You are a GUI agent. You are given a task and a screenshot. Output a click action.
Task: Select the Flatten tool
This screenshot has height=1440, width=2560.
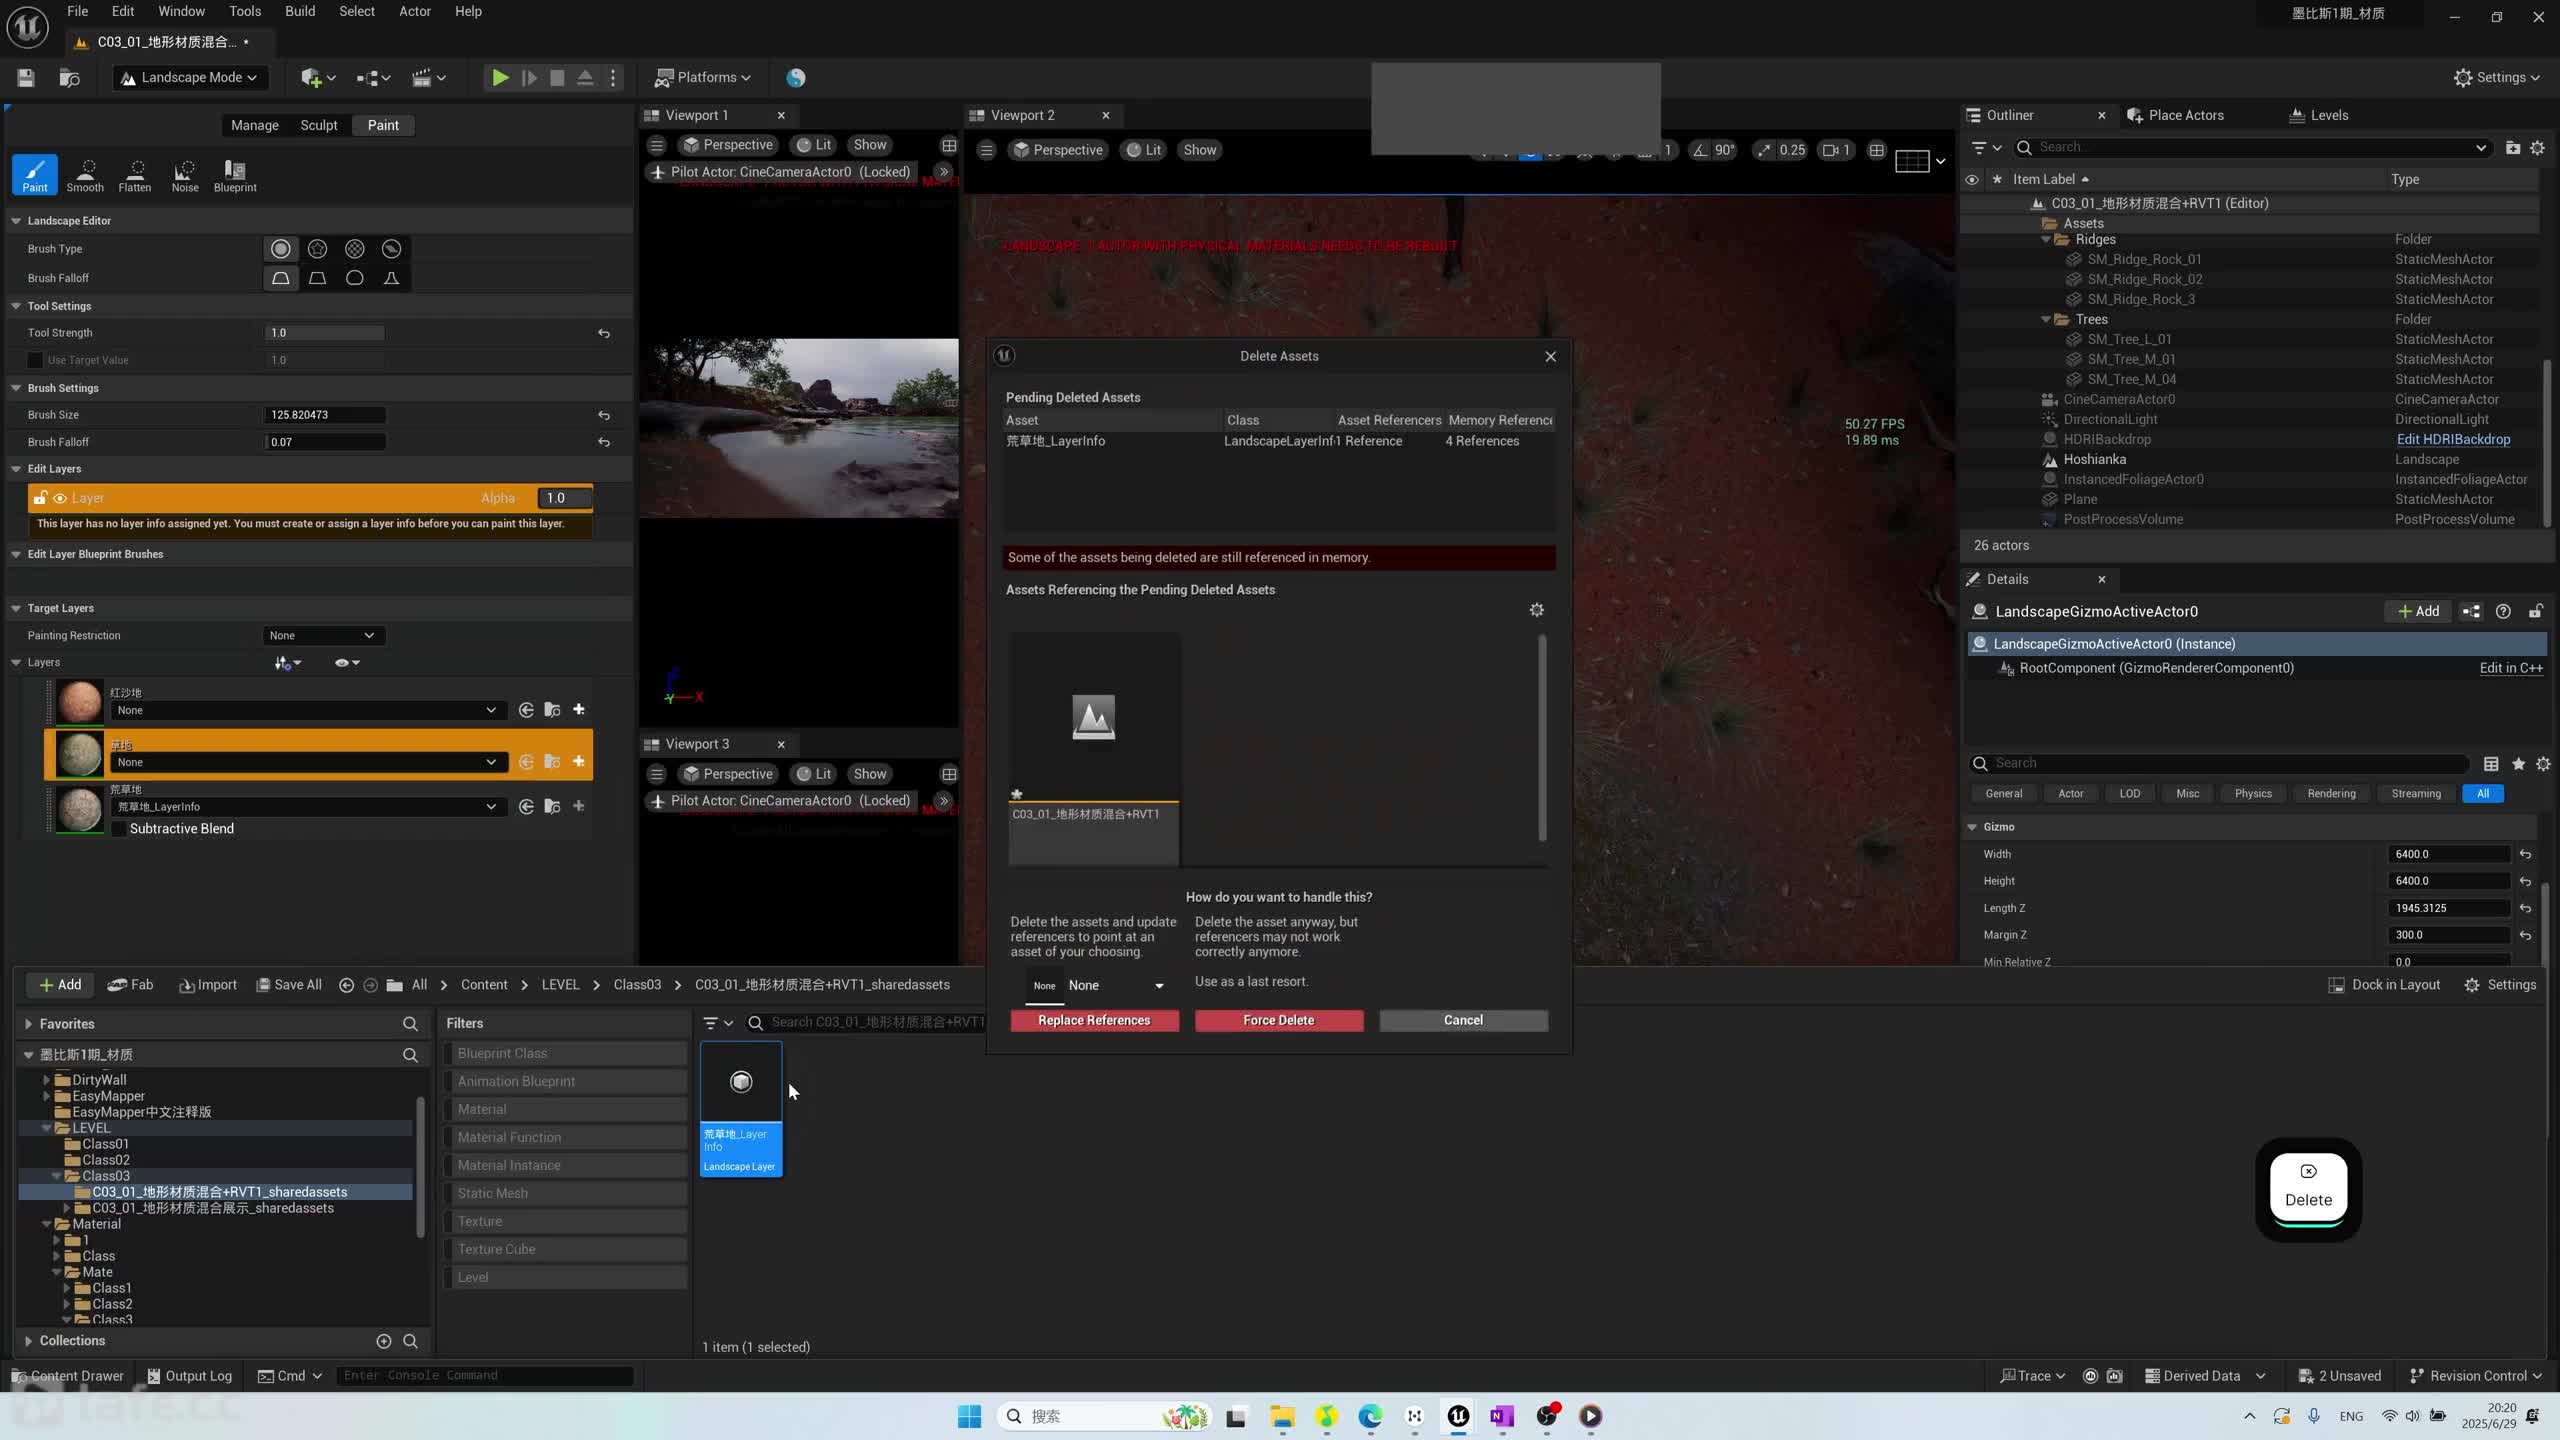pyautogui.click(x=135, y=174)
